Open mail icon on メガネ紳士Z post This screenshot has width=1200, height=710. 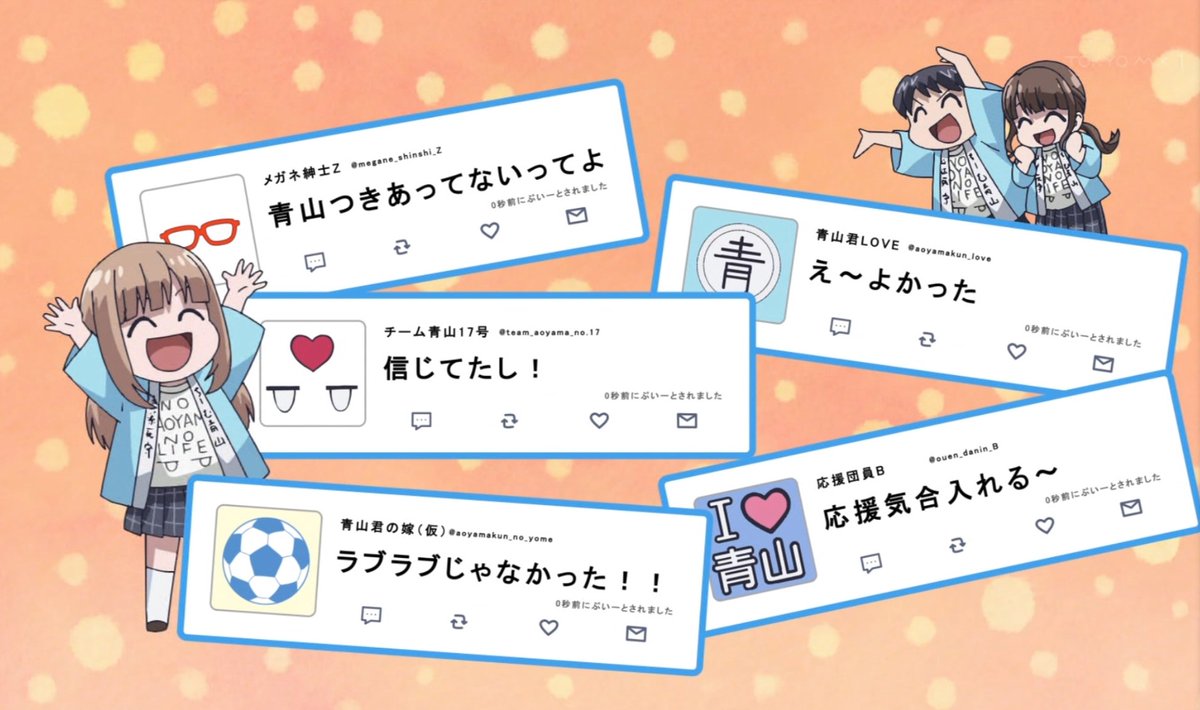[x=576, y=215]
